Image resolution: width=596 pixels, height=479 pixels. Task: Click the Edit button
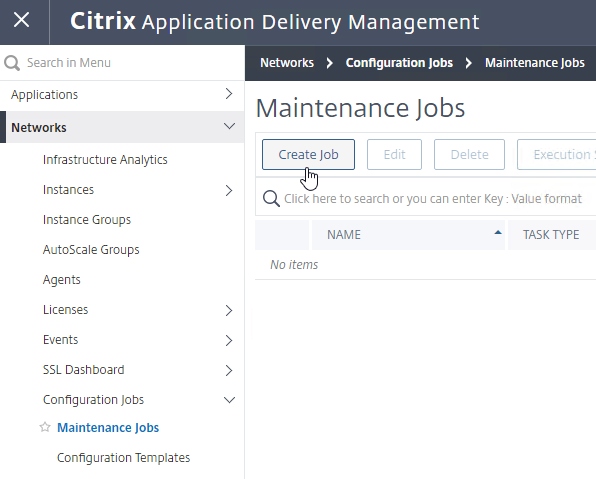tap(394, 154)
